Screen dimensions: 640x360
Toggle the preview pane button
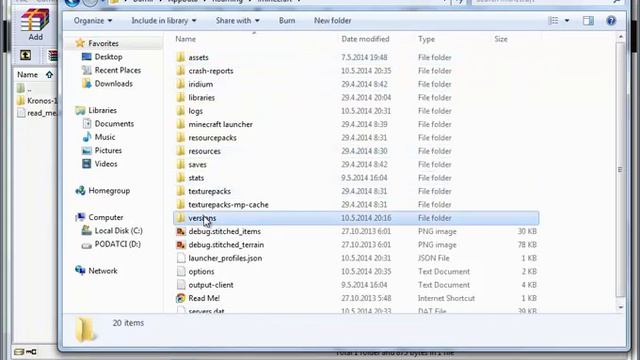tap(588, 20)
